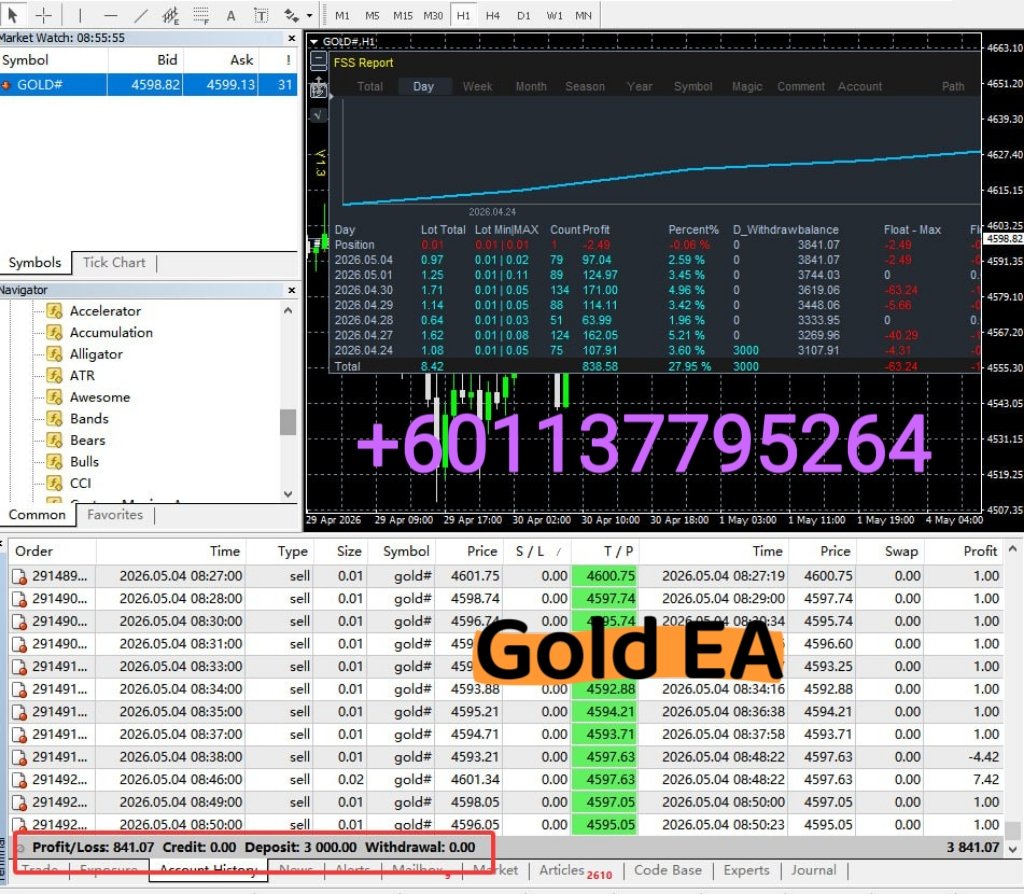Click the Awesome indicator icon
The width and height of the screenshot is (1024, 894).
pos(55,397)
